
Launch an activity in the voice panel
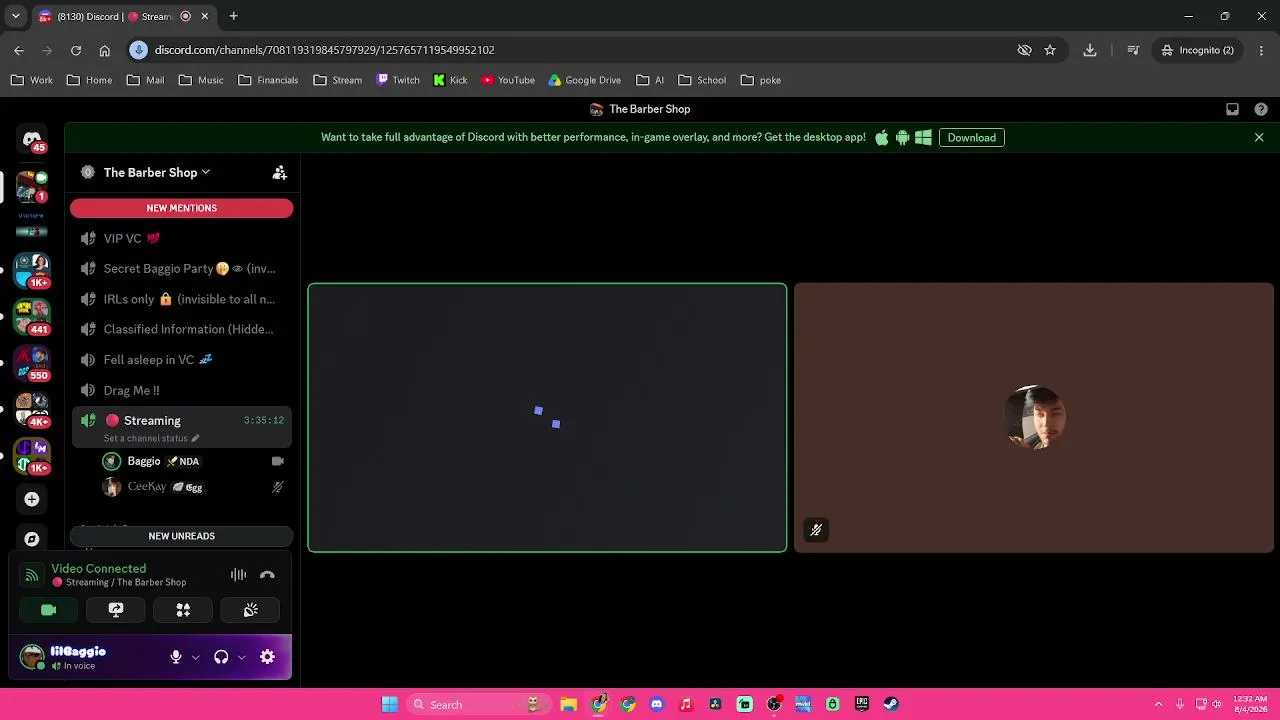[x=183, y=610]
